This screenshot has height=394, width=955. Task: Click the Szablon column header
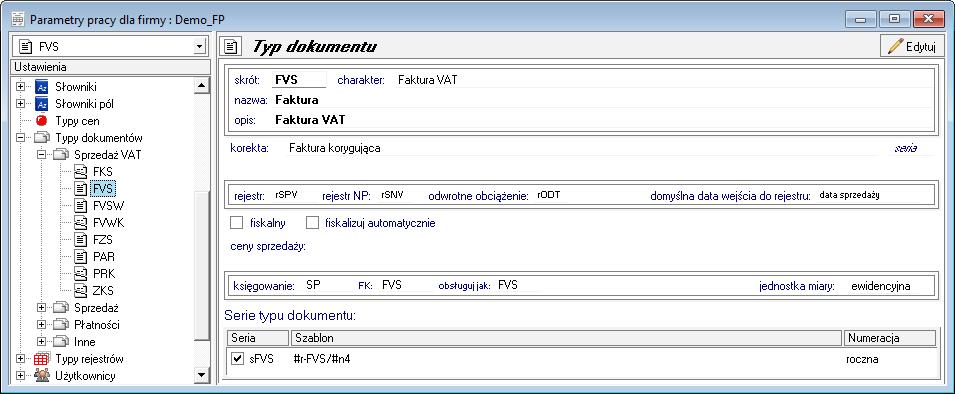[x=566, y=338]
